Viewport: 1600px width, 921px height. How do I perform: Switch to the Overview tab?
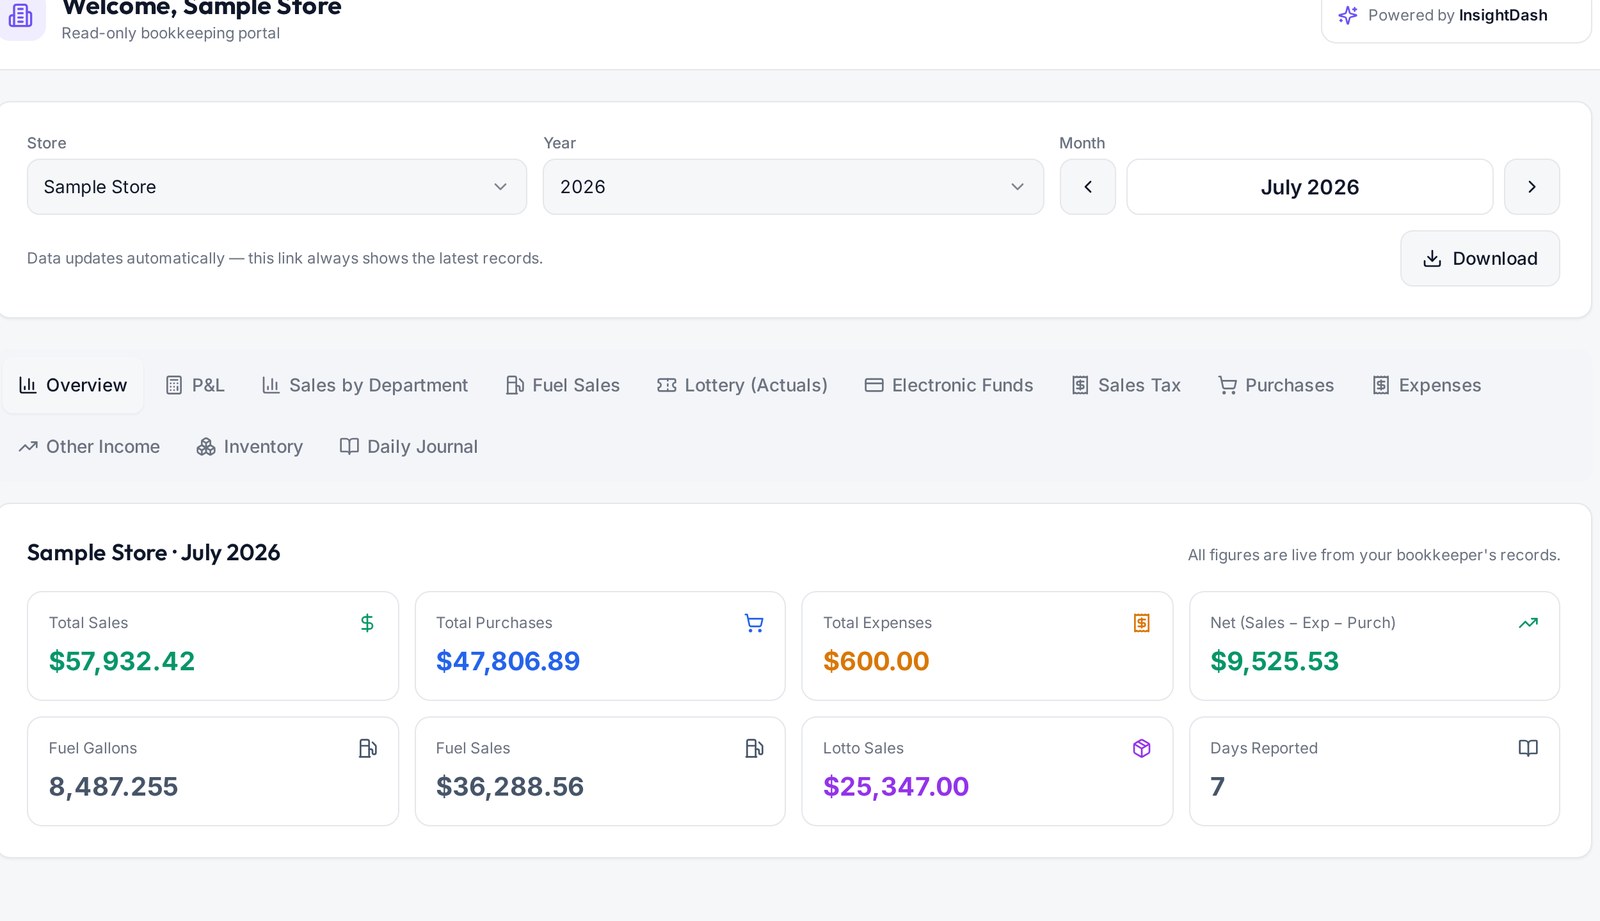(x=73, y=385)
